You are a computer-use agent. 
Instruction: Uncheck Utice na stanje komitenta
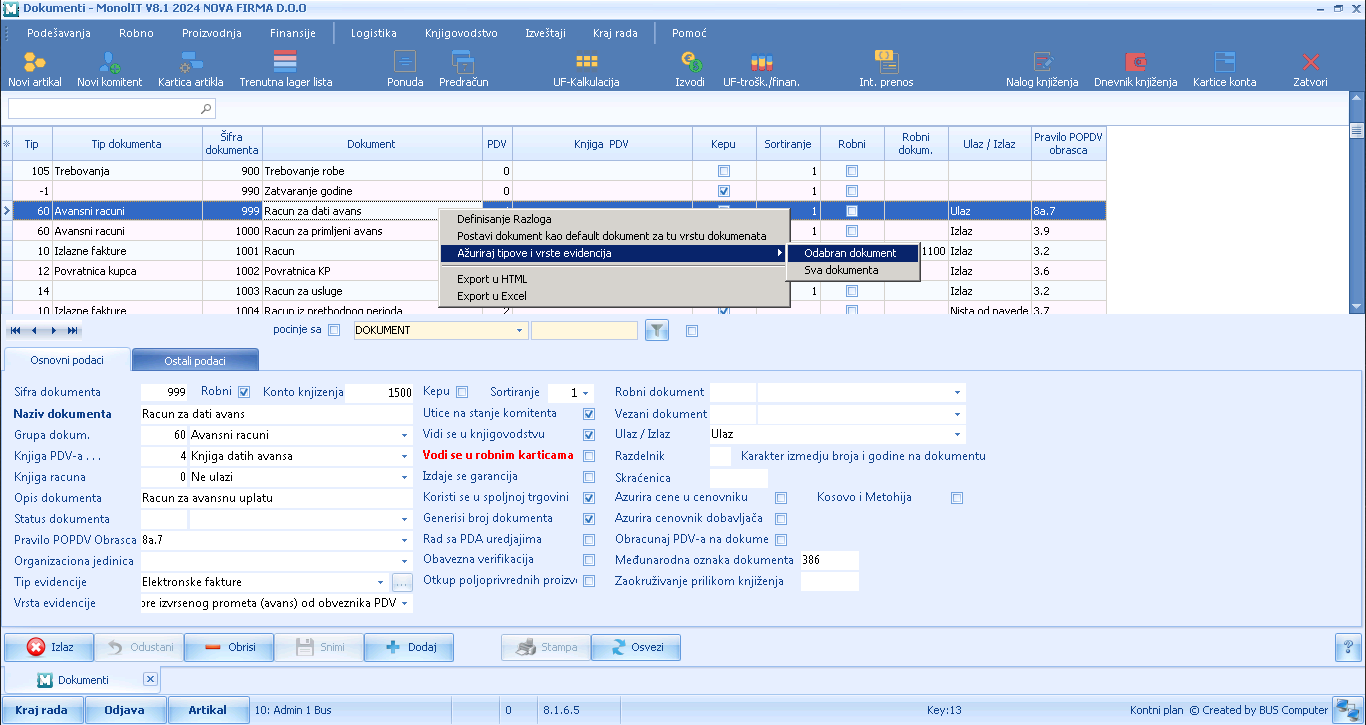pyautogui.click(x=589, y=414)
